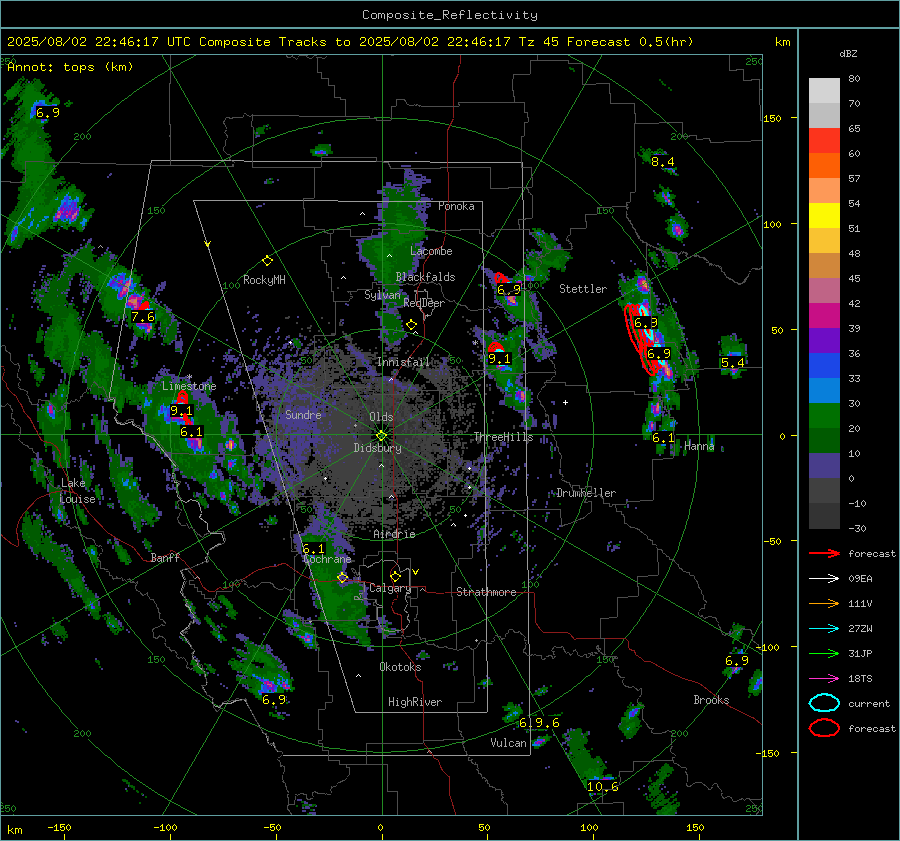The width and height of the screenshot is (900, 841).
Task: Select the yellow 51-54 dBZ color swatch
Action: point(824,215)
